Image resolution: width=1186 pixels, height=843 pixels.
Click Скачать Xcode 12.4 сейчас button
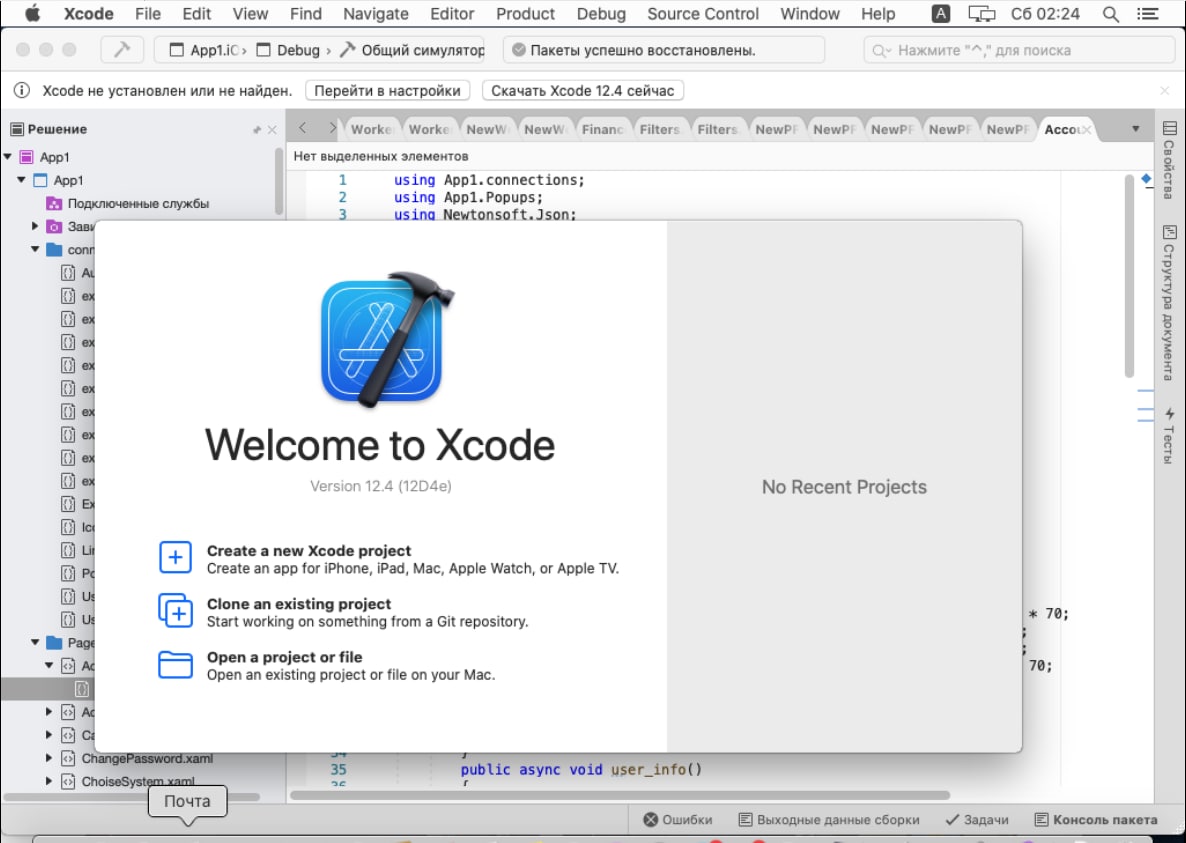pos(582,91)
